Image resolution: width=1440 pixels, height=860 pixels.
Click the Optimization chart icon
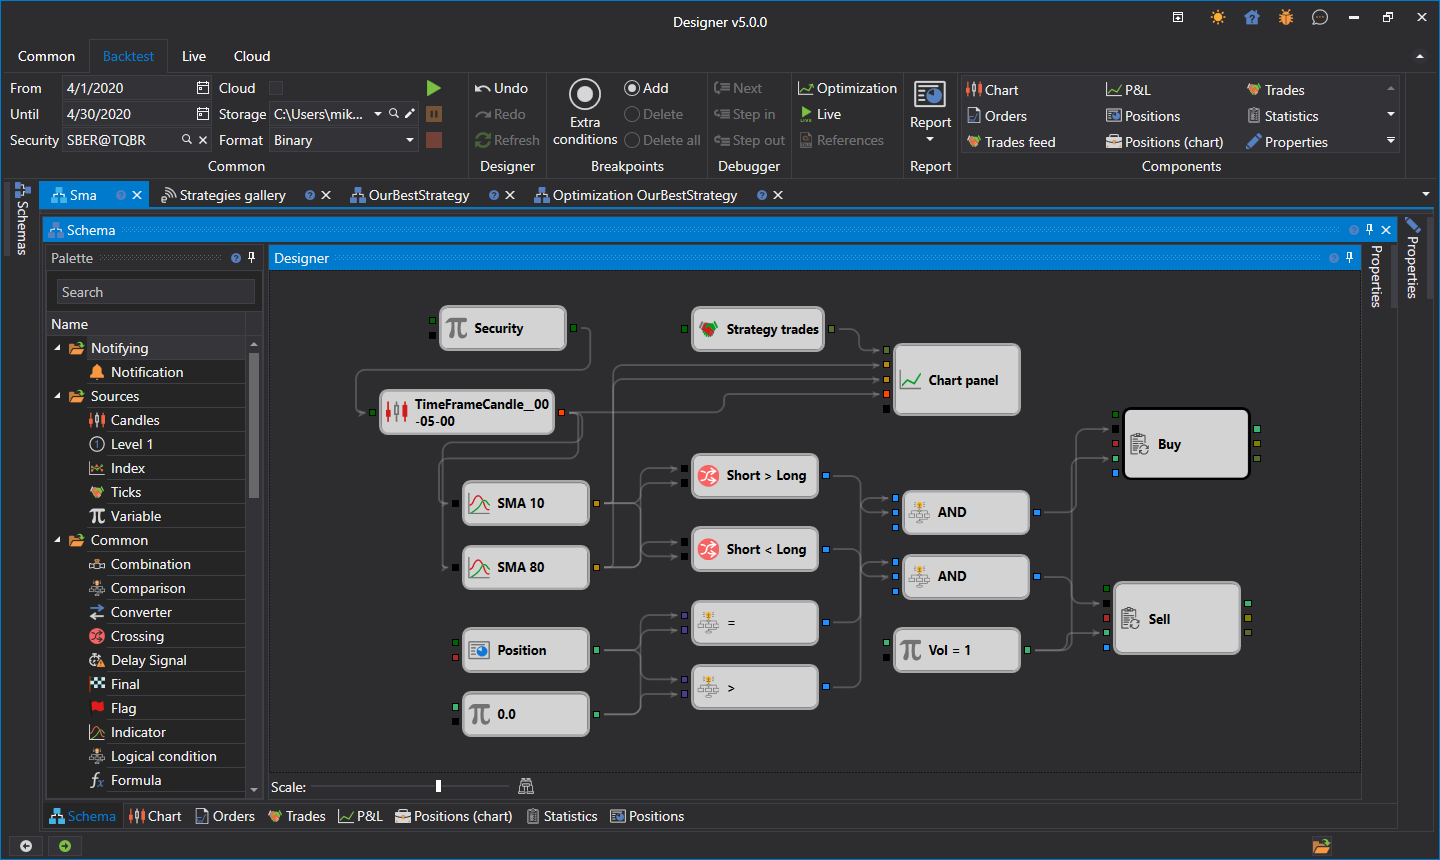click(805, 88)
